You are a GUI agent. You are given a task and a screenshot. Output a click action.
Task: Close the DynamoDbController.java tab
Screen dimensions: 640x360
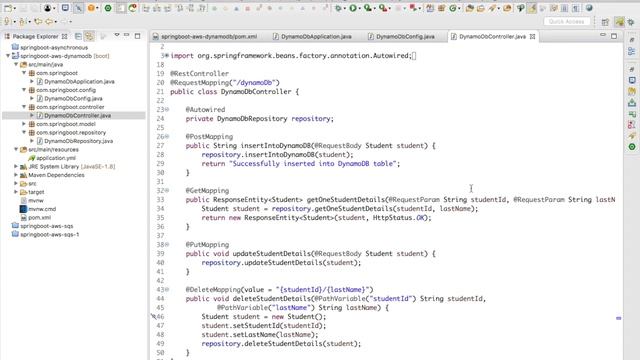[x=532, y=36]
